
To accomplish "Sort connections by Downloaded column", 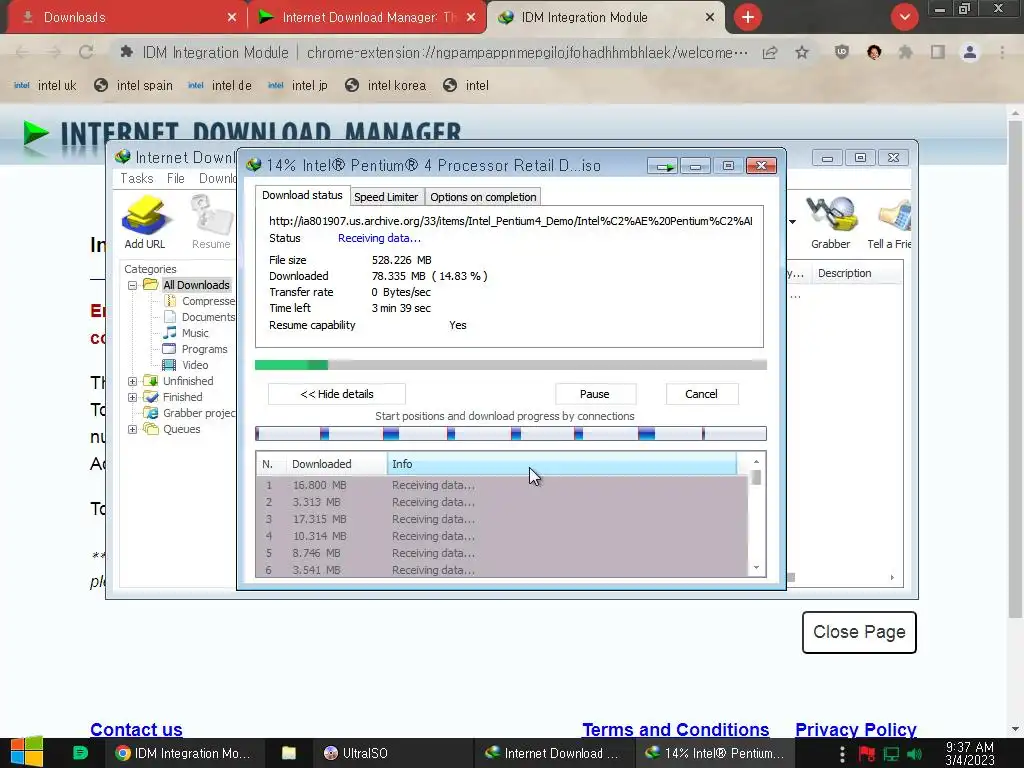I will tap(336, 464).
